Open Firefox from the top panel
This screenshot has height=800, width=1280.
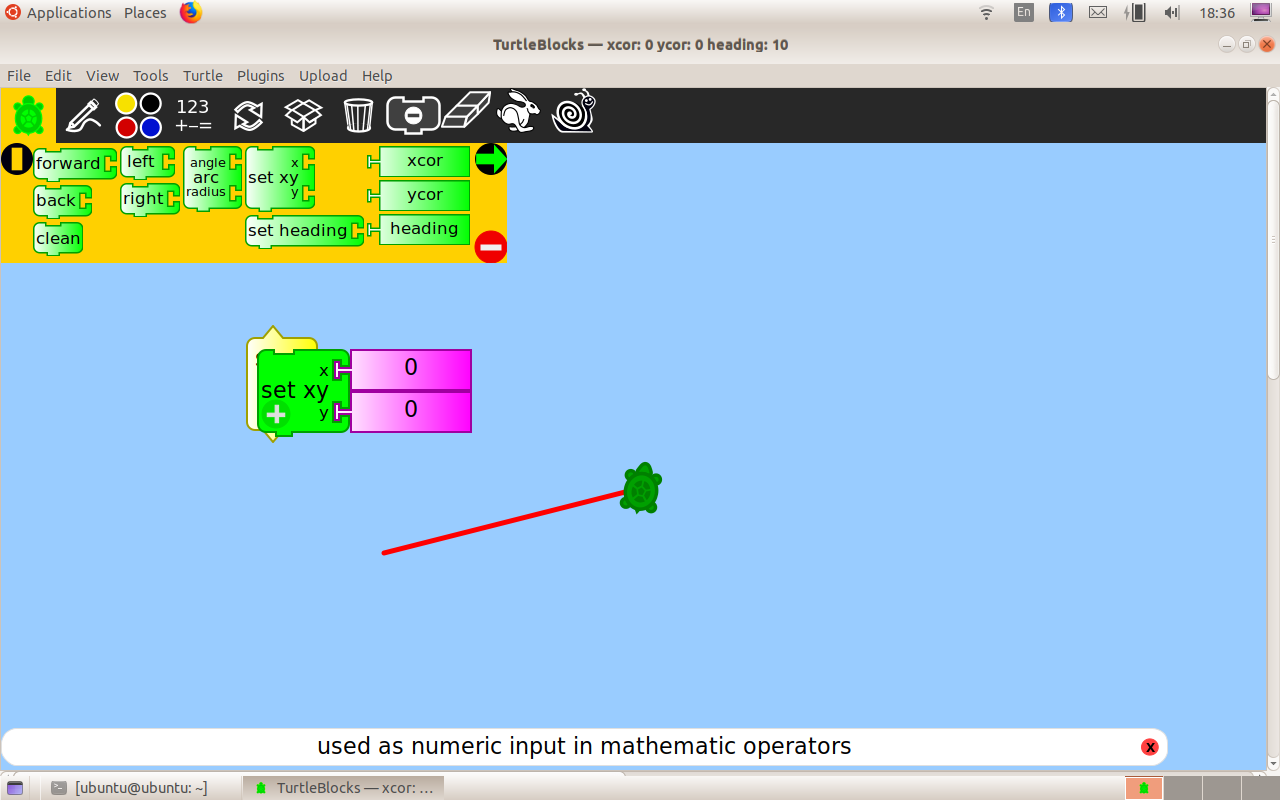point(190,13)
